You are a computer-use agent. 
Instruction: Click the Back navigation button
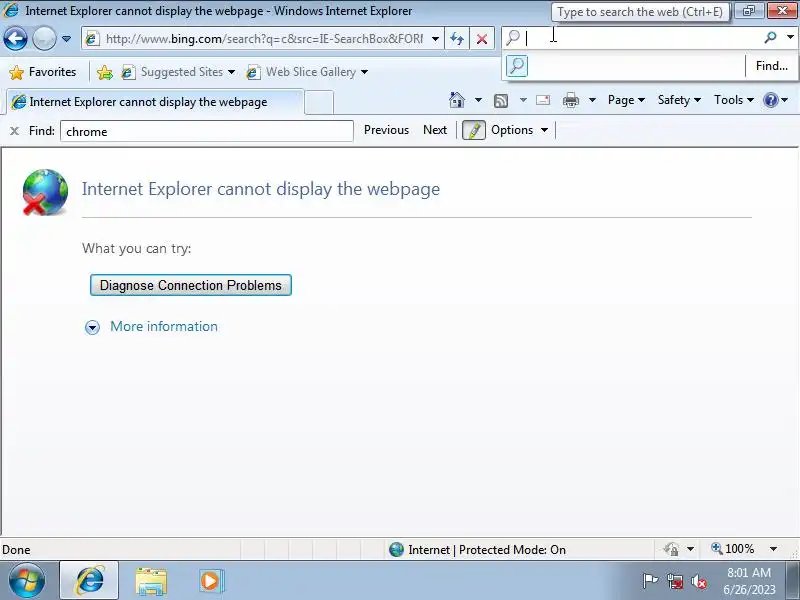(15, 38)
